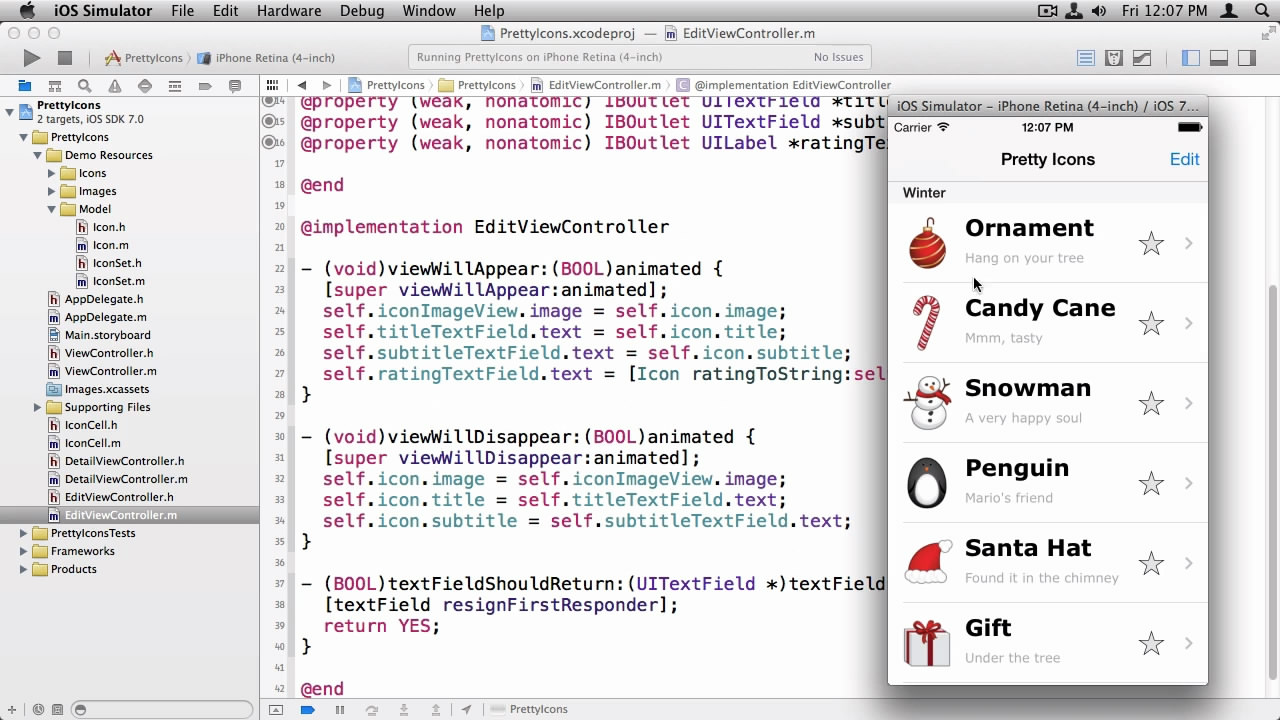Stop the running app in Xcode

coord(65,58)
